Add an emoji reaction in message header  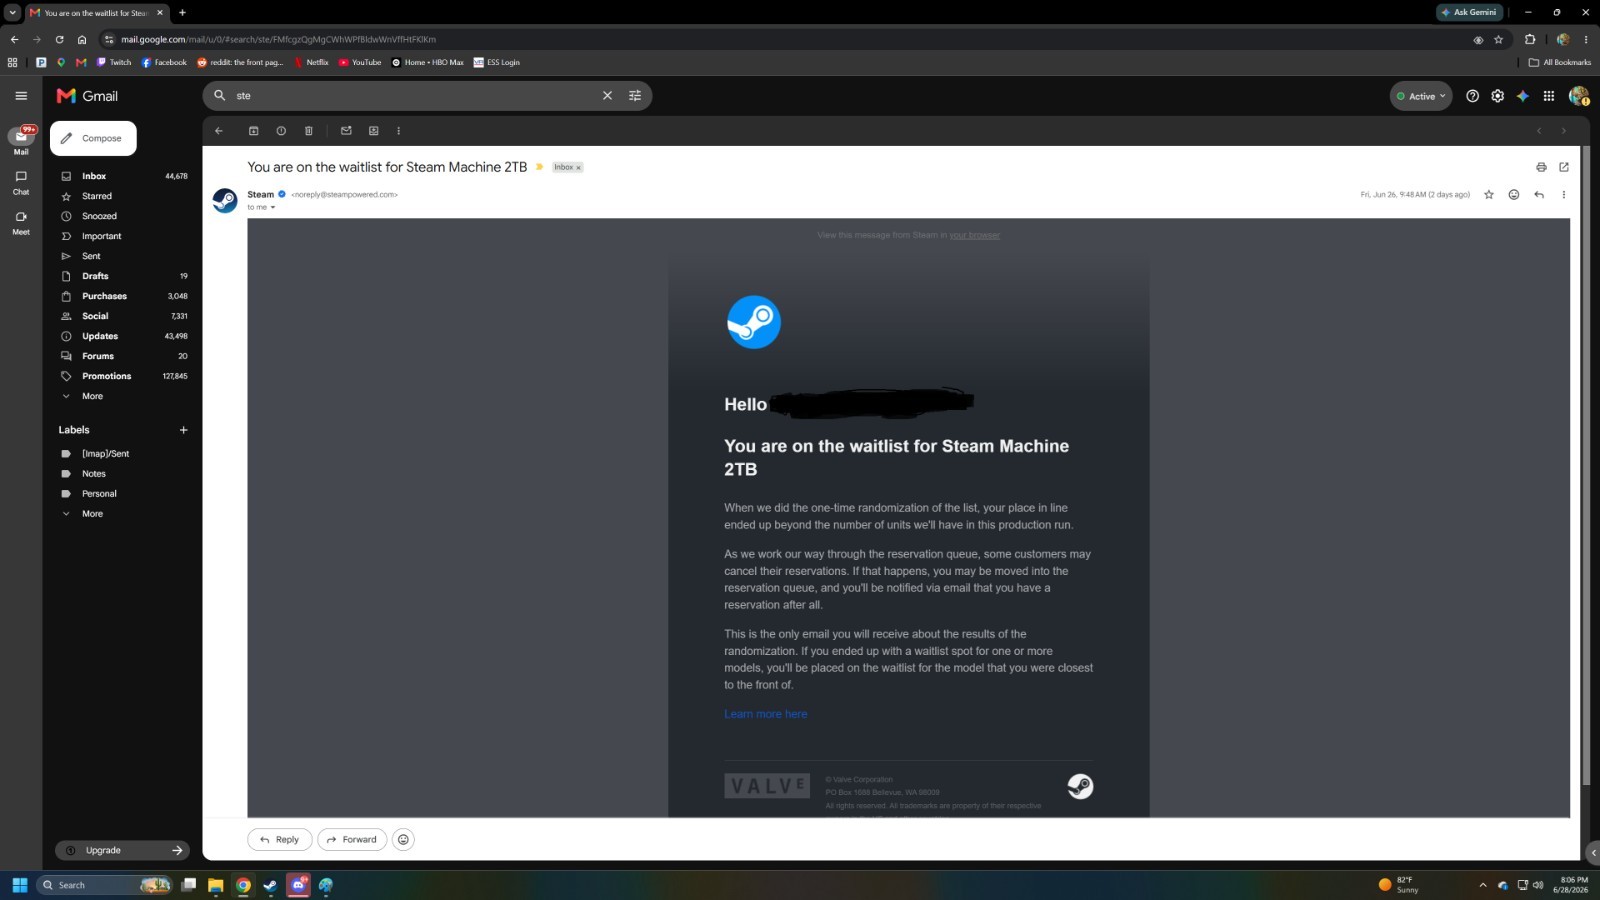pyautogui.click(x=1514, y=195)
